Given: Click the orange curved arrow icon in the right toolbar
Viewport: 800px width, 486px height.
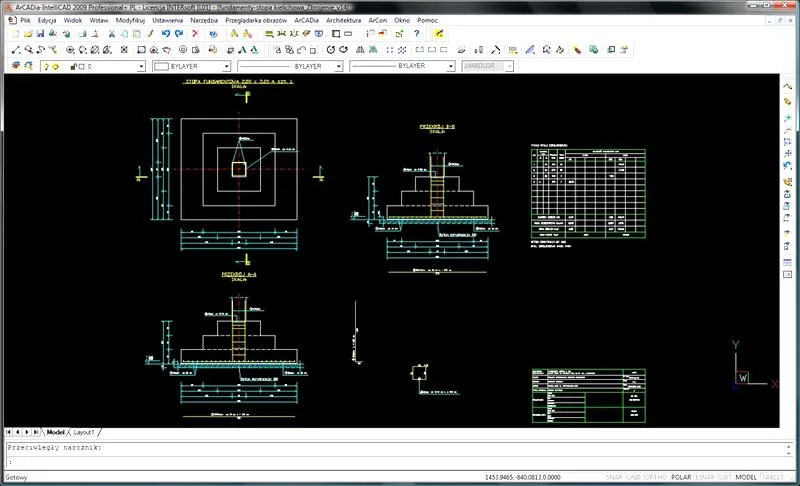Looking at the screenshot, I should [788, 181].
